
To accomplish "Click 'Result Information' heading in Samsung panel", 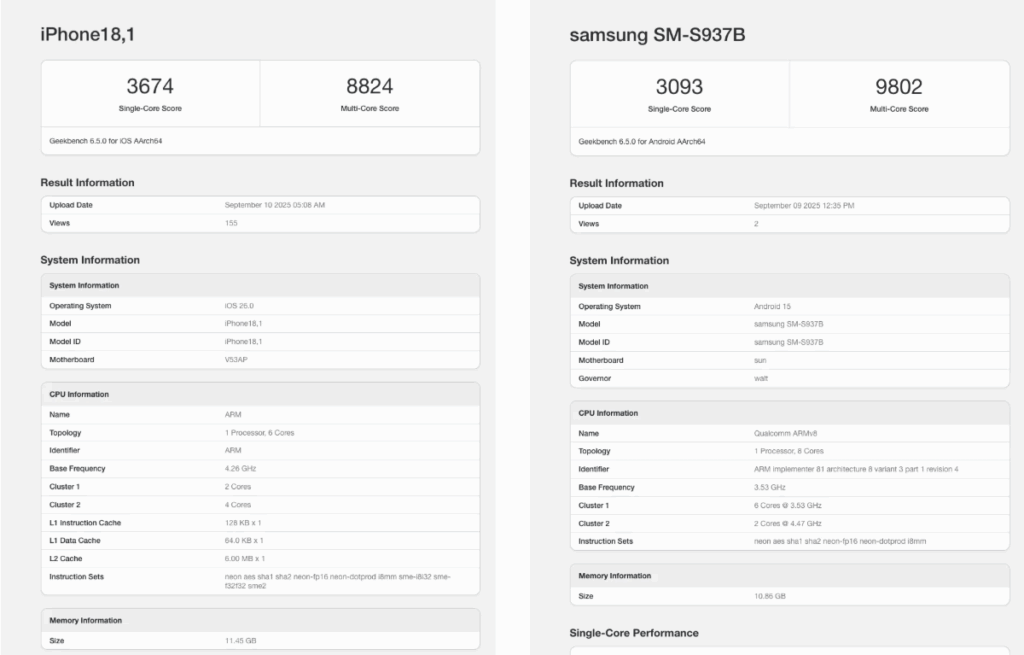I will point(616,184).
